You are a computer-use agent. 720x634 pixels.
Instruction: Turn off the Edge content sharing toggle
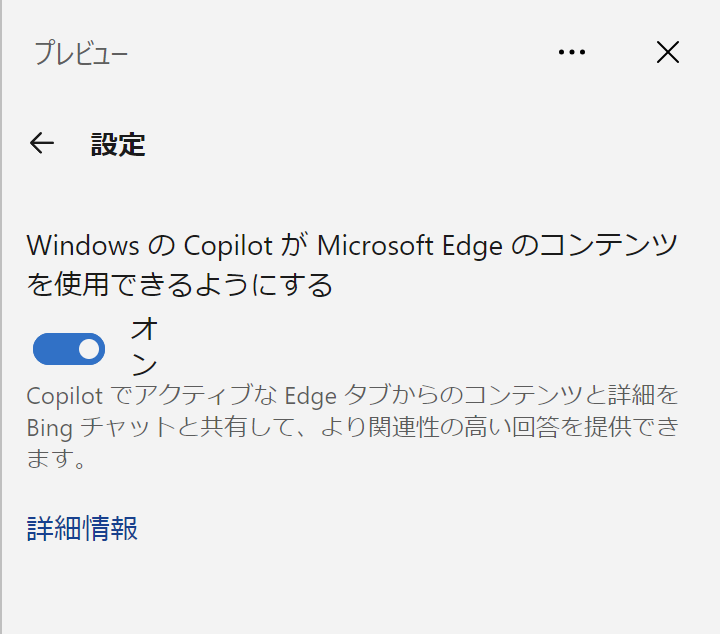pos(69,348)
